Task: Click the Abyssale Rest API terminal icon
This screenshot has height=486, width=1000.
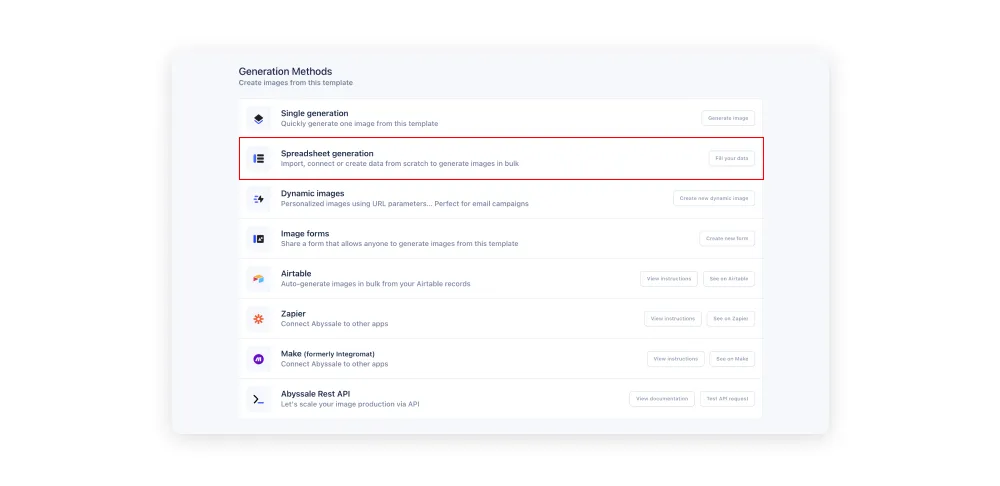Action: (x=258, y=399)
